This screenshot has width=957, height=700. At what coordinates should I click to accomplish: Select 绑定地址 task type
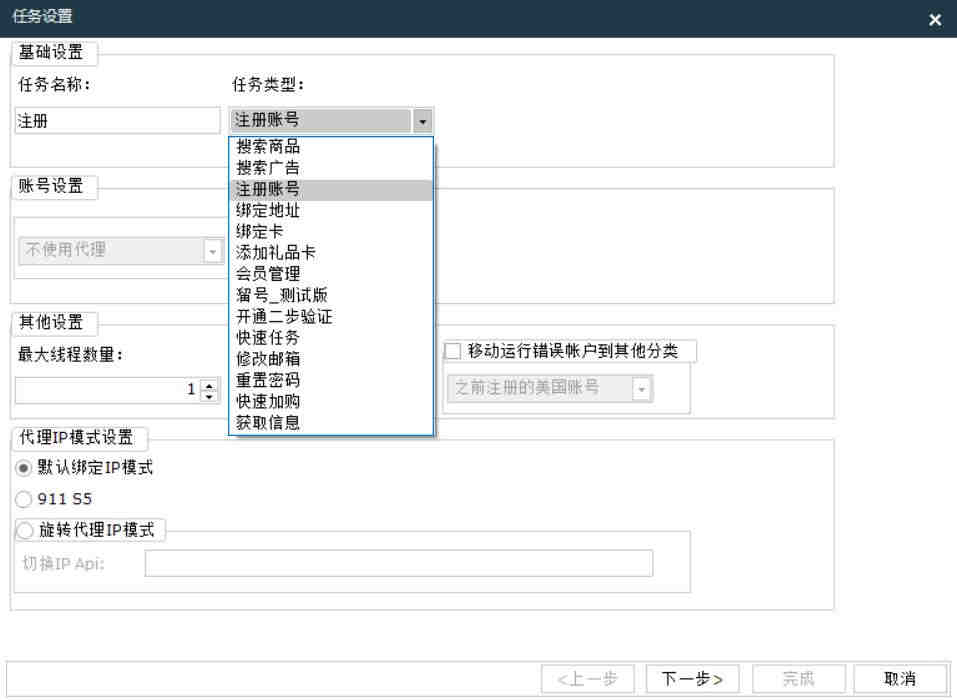click(330, 211)
